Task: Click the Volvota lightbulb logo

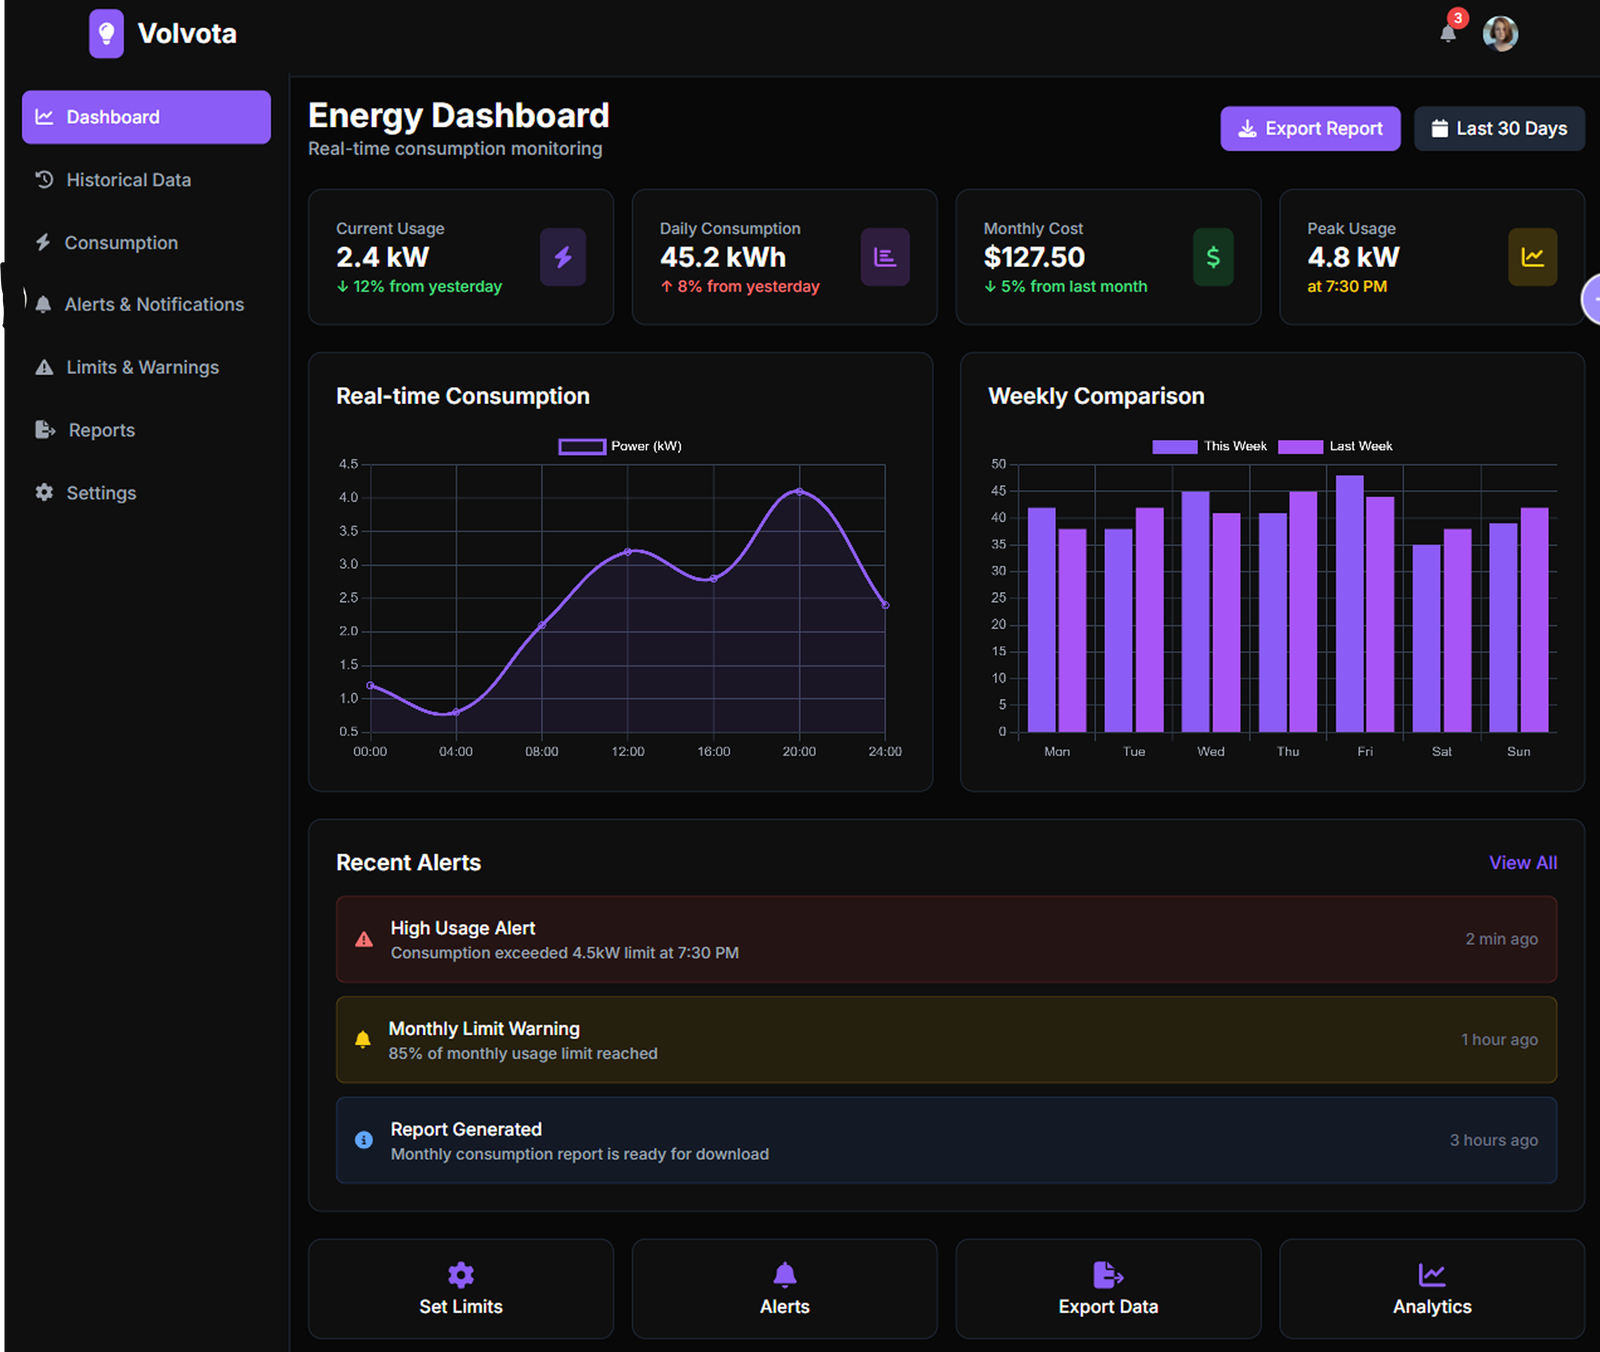Action: tap(106, 34)
